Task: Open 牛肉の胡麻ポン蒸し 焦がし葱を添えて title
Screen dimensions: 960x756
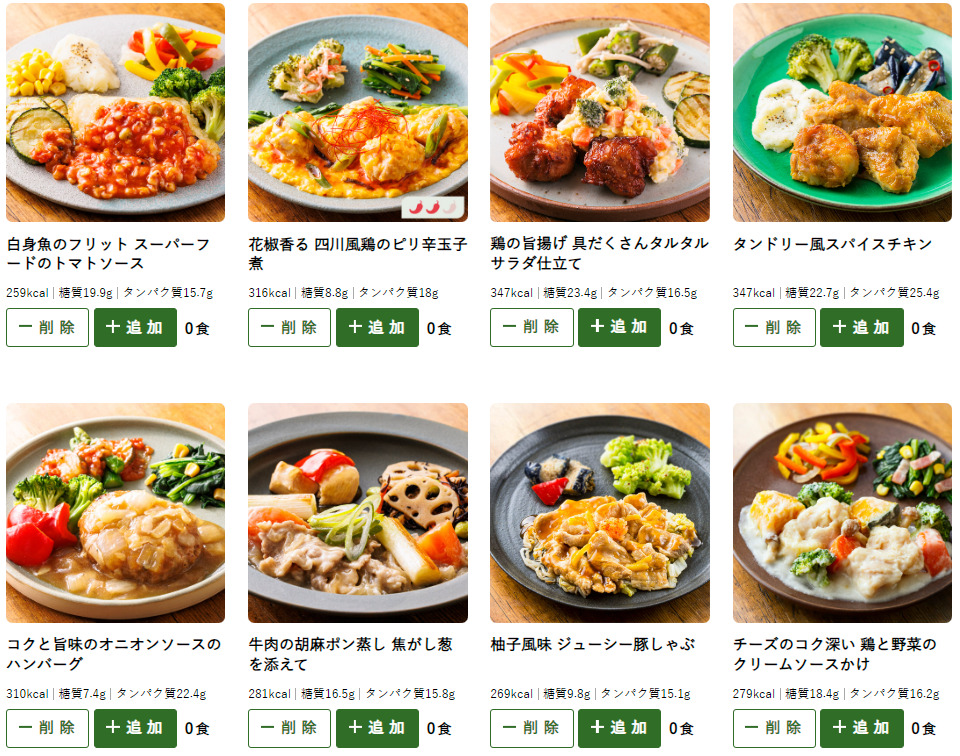Action: click(350, 654)
